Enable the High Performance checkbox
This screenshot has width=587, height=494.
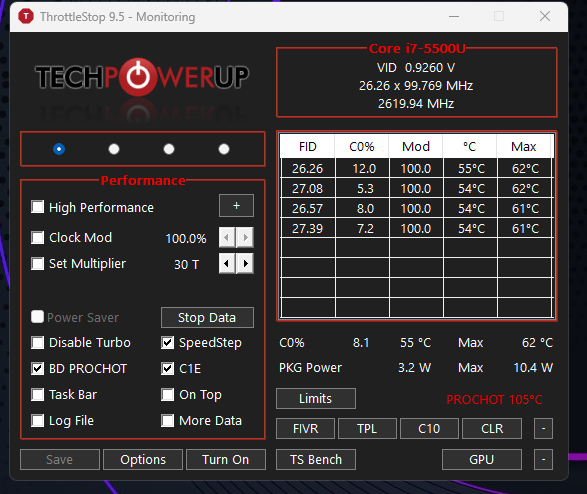pyautogui.click(x=37, y=207)
